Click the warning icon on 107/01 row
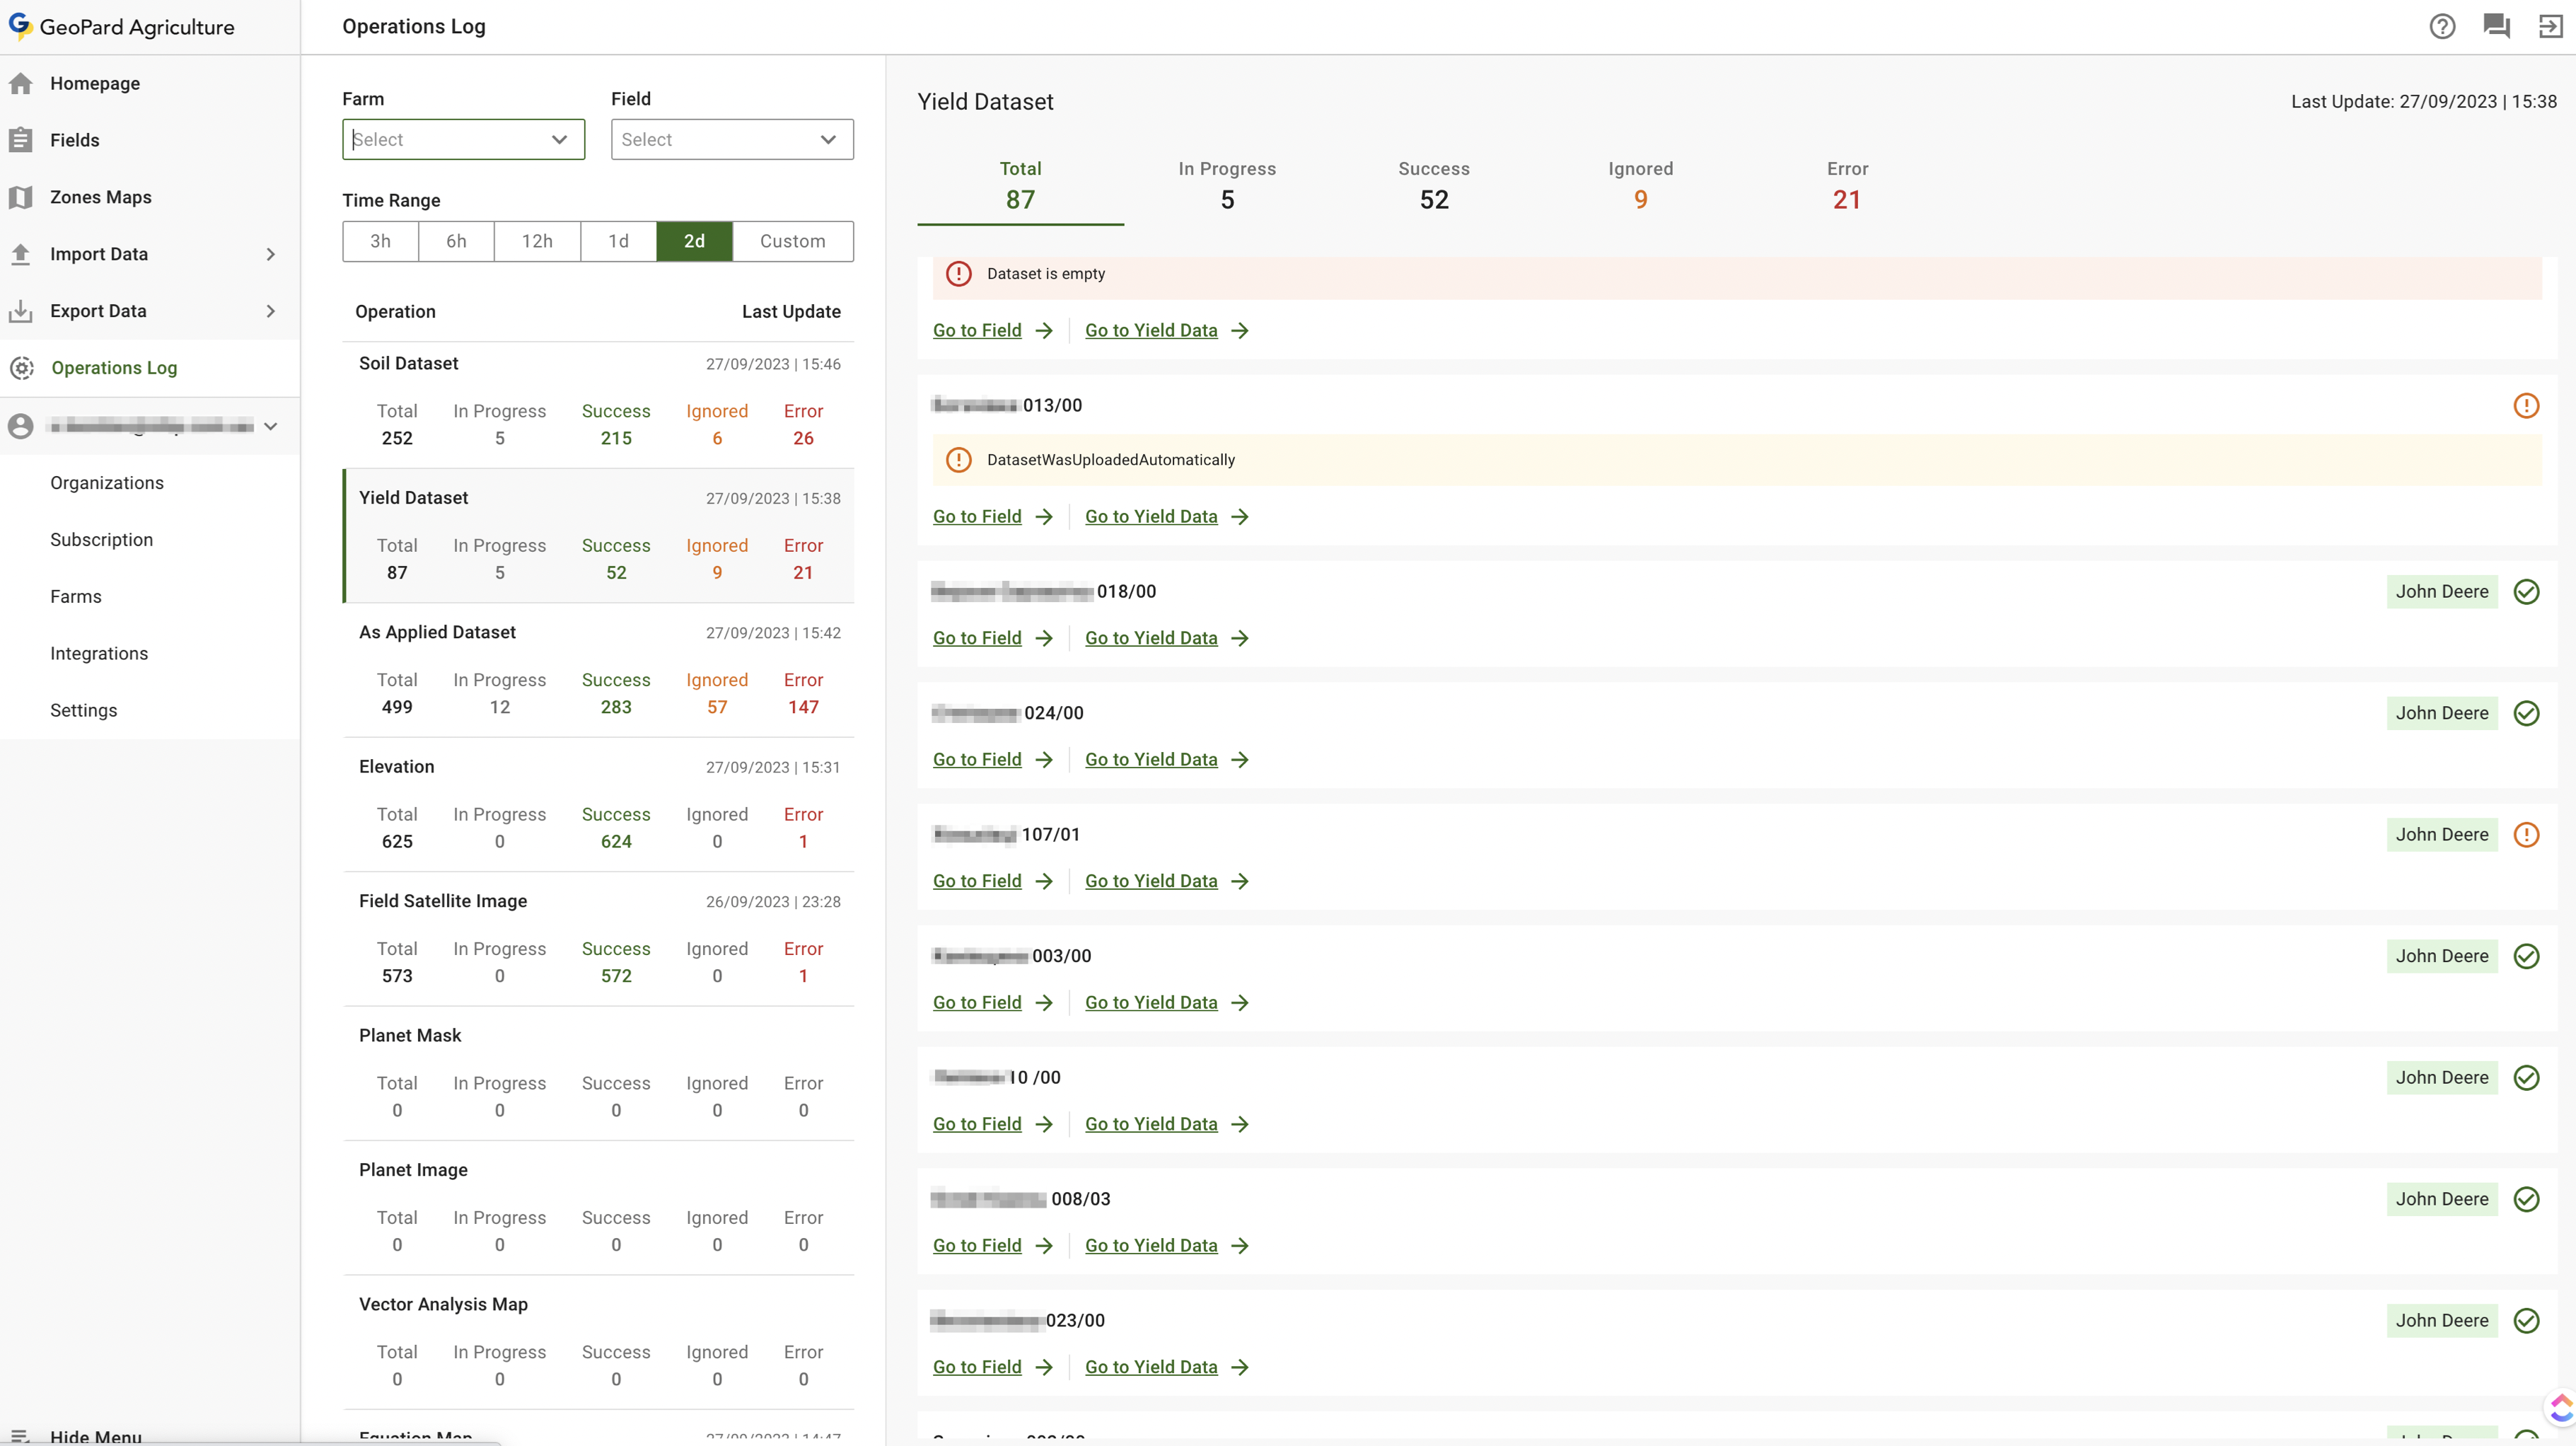 click(2526, 834)
